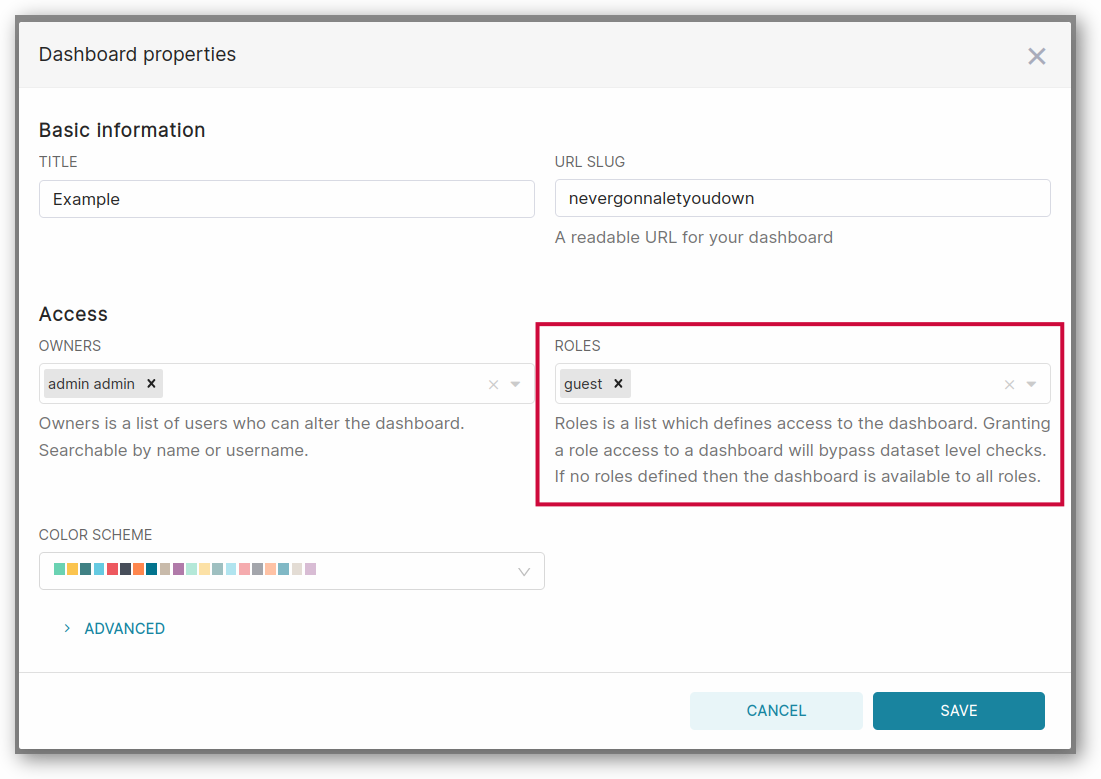Screen dimensions: 1101x779
Task: Click the URL slug field "nevergonnaletyoudown"
Action: click(x=802, y=198)
